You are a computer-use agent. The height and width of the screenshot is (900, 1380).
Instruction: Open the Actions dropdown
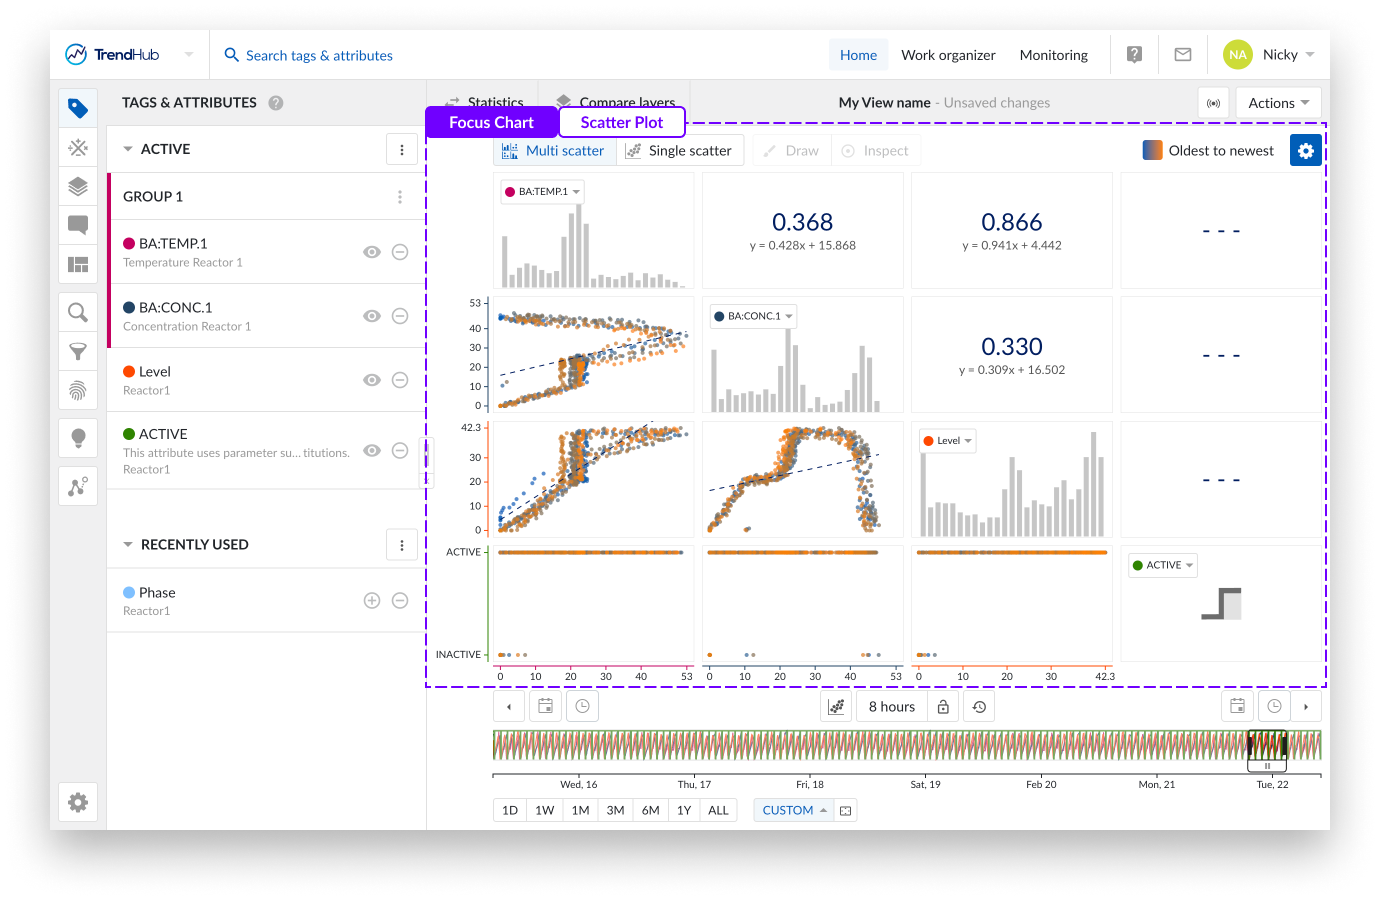1278,103
